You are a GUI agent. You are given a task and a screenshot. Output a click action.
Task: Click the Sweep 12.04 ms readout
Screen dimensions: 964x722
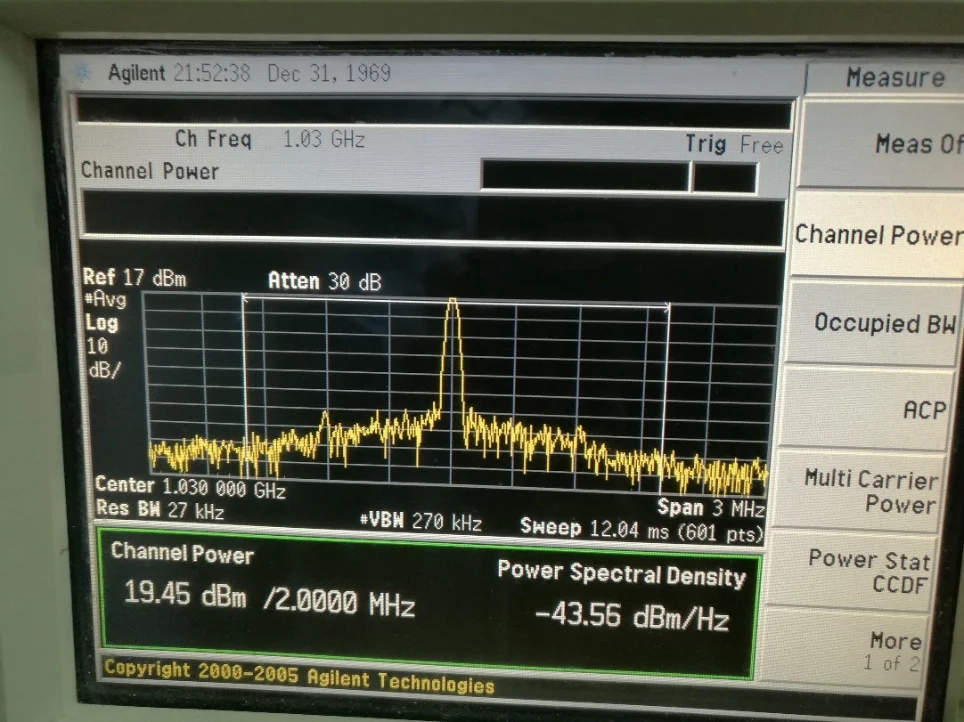pyautogui.click(x=641, y=528)
